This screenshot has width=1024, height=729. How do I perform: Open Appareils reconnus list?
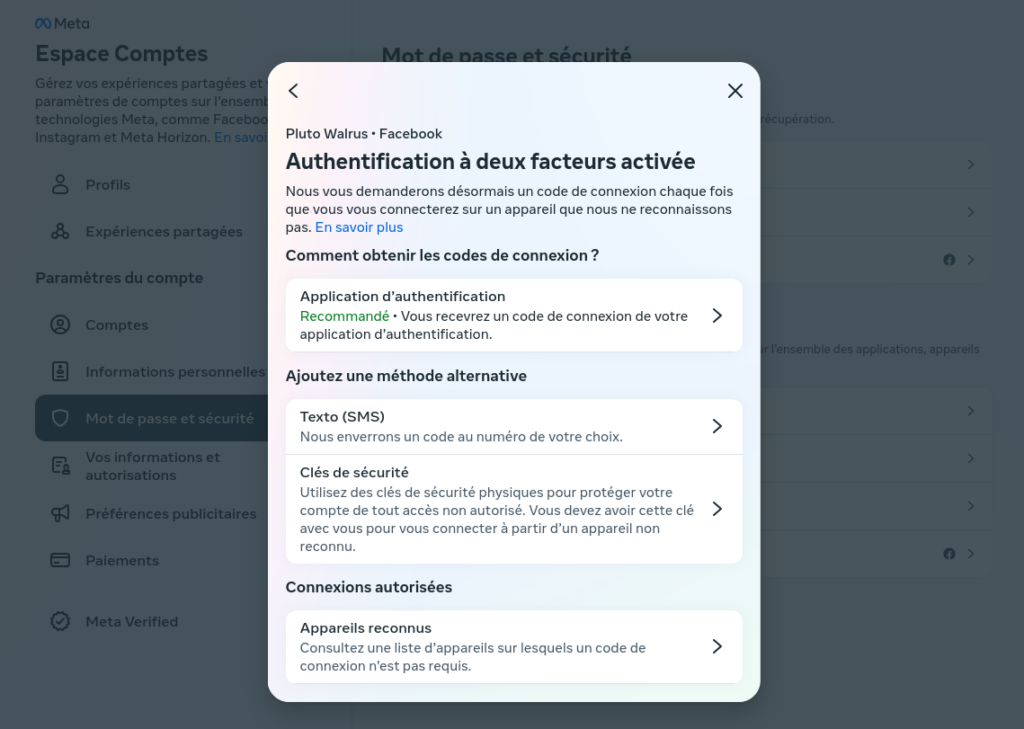tap(514, 647)
